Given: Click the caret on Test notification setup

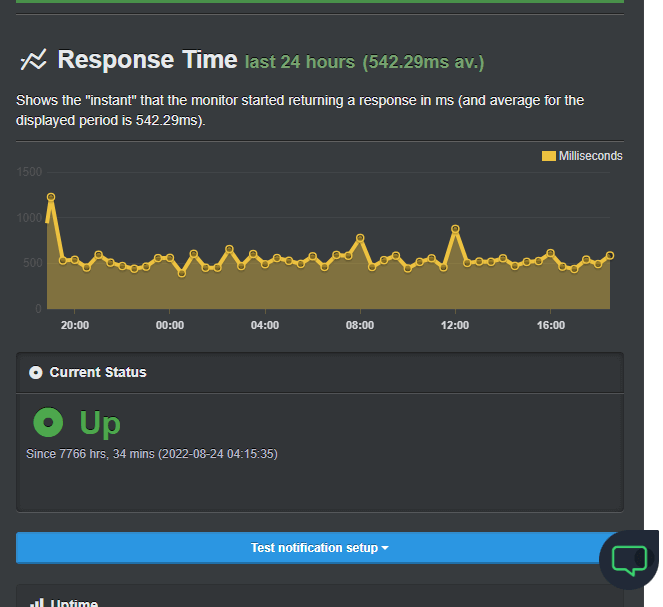Looking at the screenshot, I should click(x=385, y=548).
